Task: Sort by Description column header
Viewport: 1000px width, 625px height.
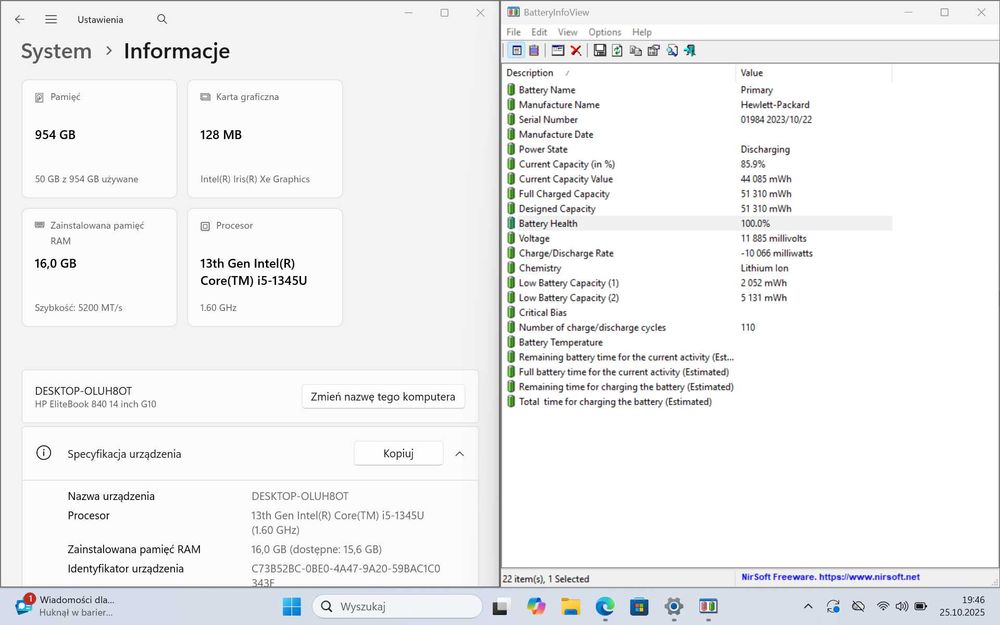Action: point(619,73)
